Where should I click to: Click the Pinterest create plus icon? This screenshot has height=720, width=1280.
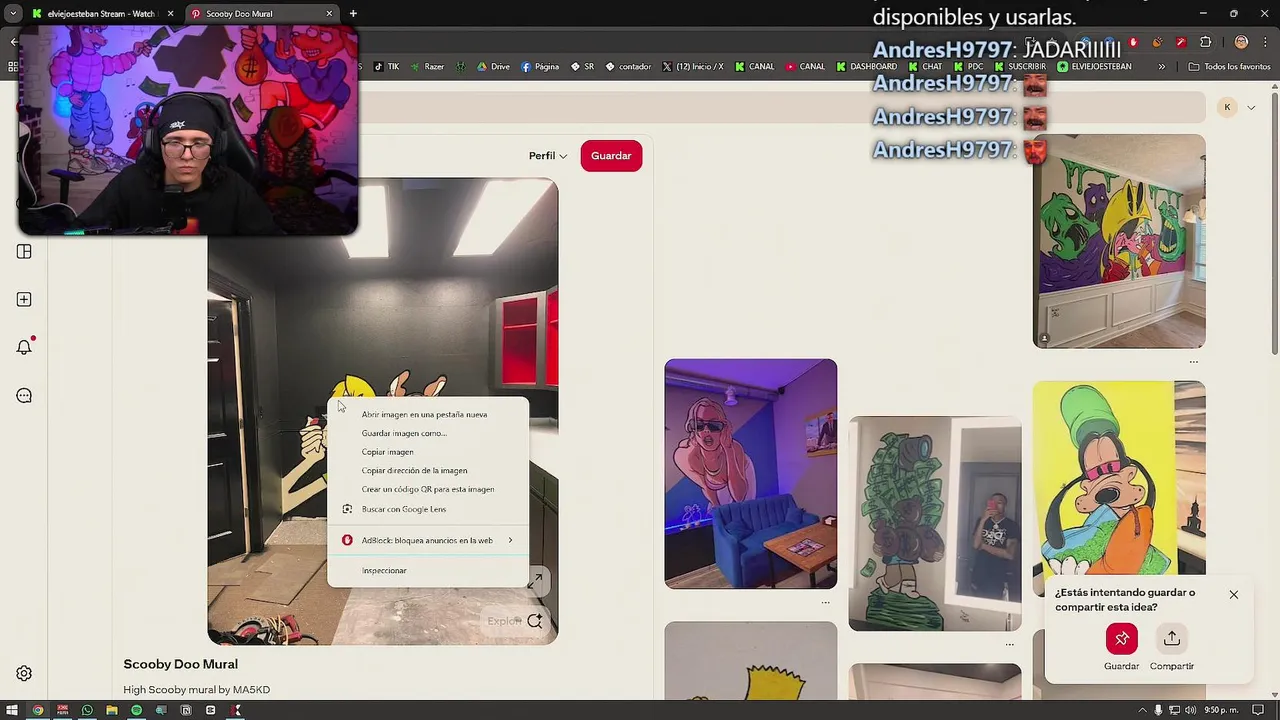pos(24,299)
